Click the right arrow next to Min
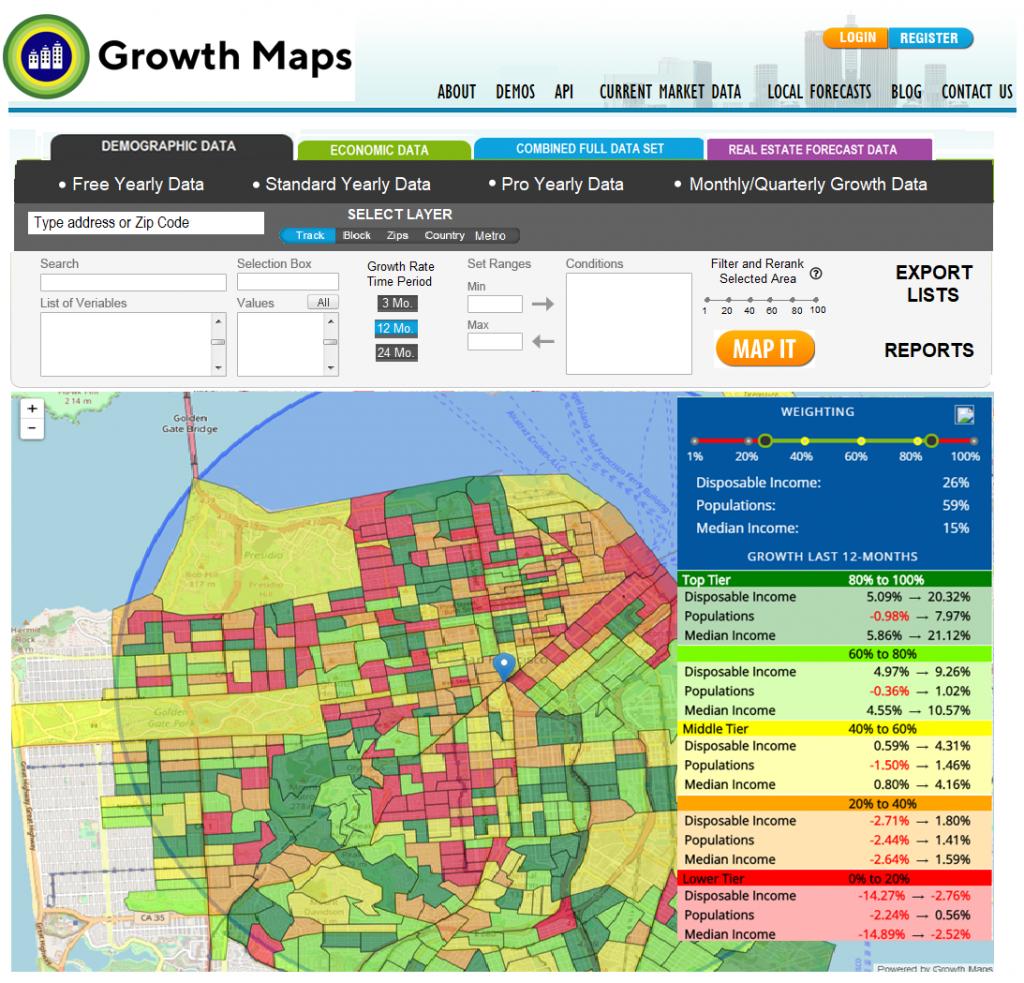Screen dimensions: 1024x983 point(543,304)
